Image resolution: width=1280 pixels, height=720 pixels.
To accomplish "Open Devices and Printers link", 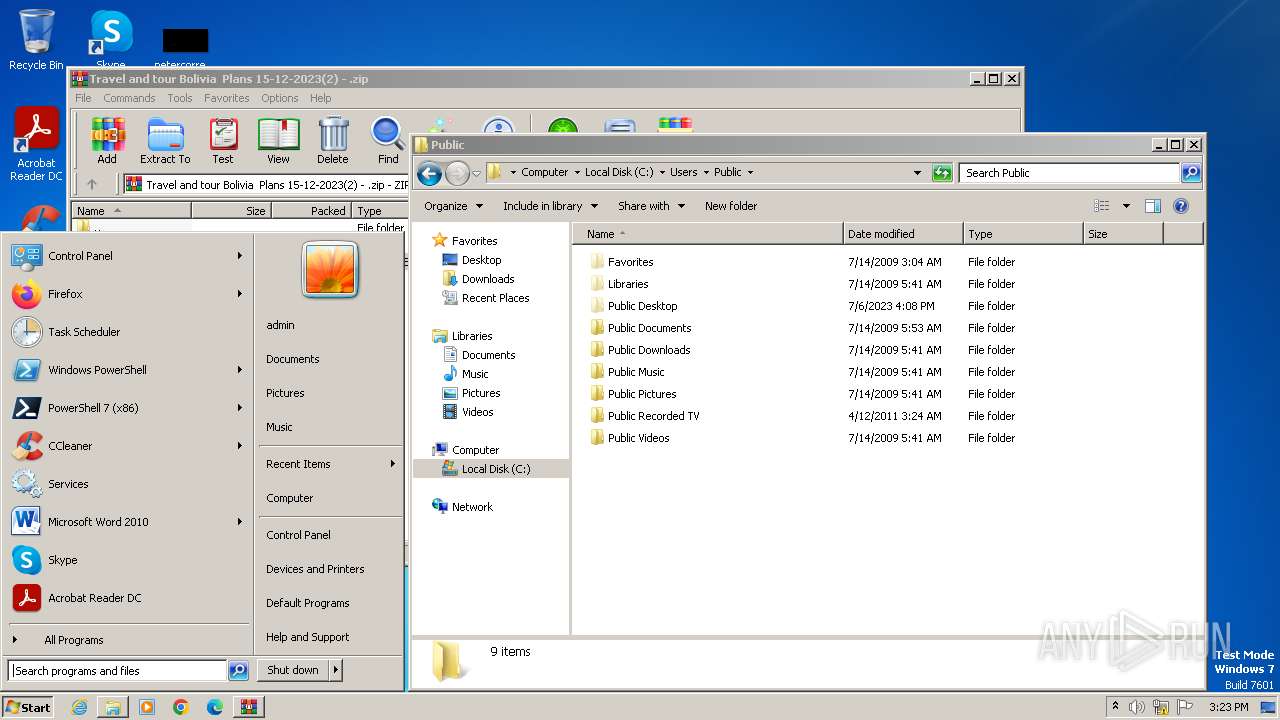I will tap(315, 569).
